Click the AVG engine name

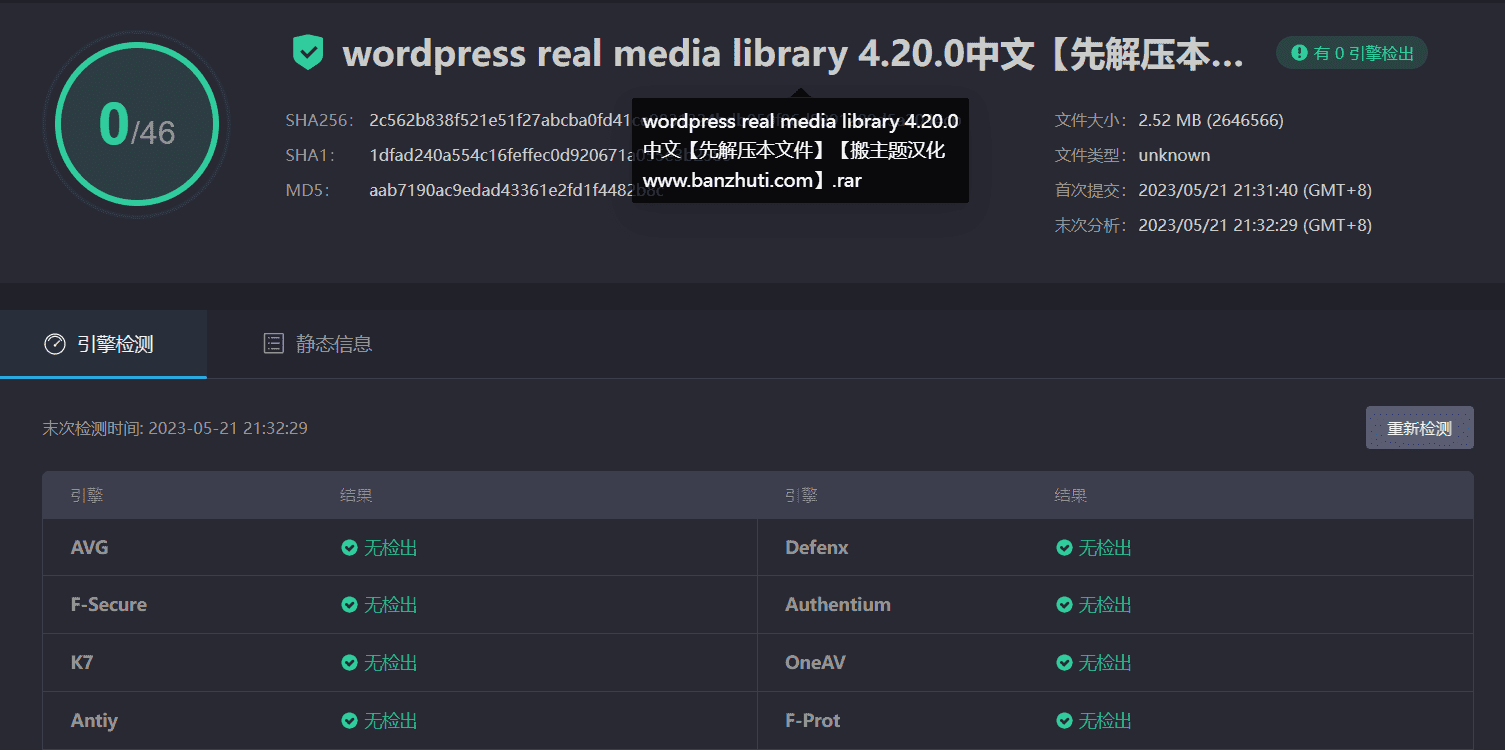[x=89, y=548]
